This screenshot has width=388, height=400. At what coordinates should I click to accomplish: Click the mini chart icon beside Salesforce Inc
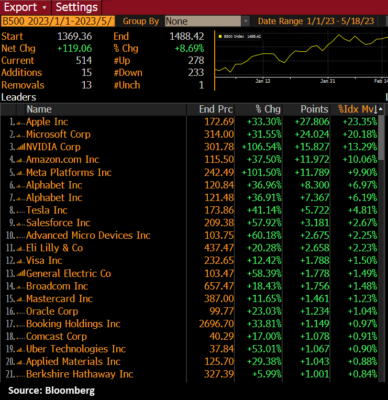click(21, 224)
